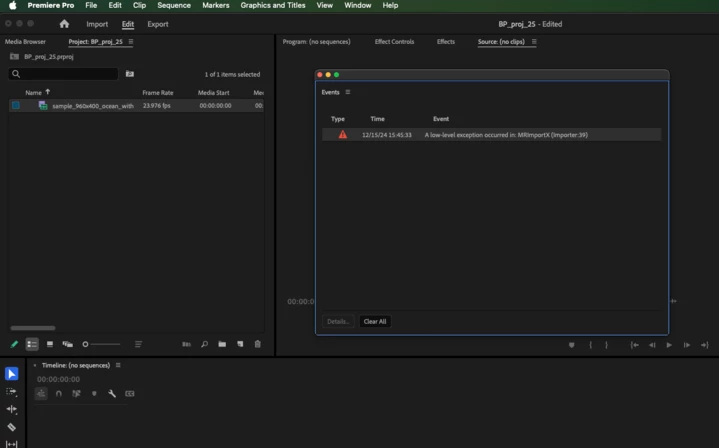Click Mark In brace button

(x=591, y=345)
